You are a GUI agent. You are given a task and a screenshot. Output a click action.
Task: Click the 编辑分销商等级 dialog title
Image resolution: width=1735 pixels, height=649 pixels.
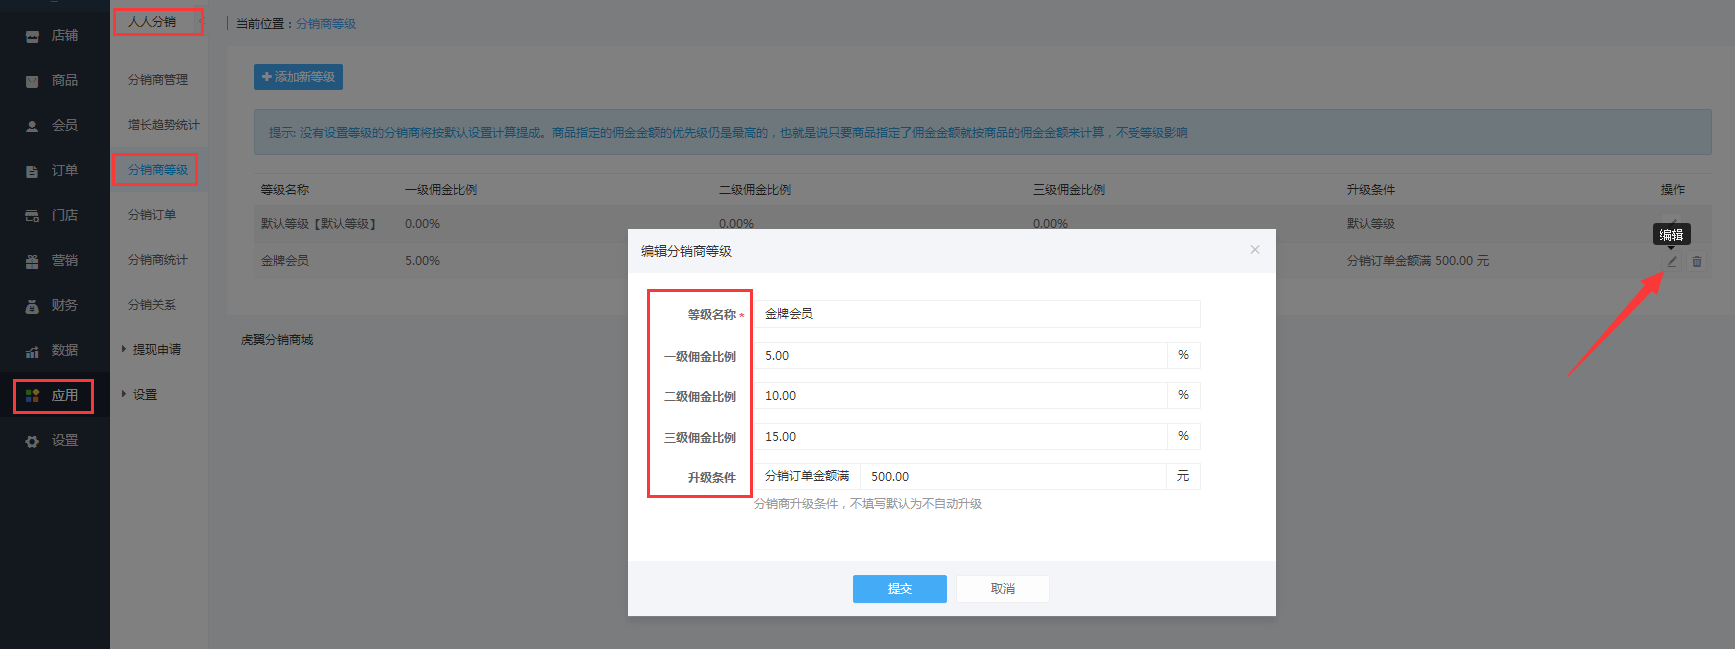[x=687, y=251]
